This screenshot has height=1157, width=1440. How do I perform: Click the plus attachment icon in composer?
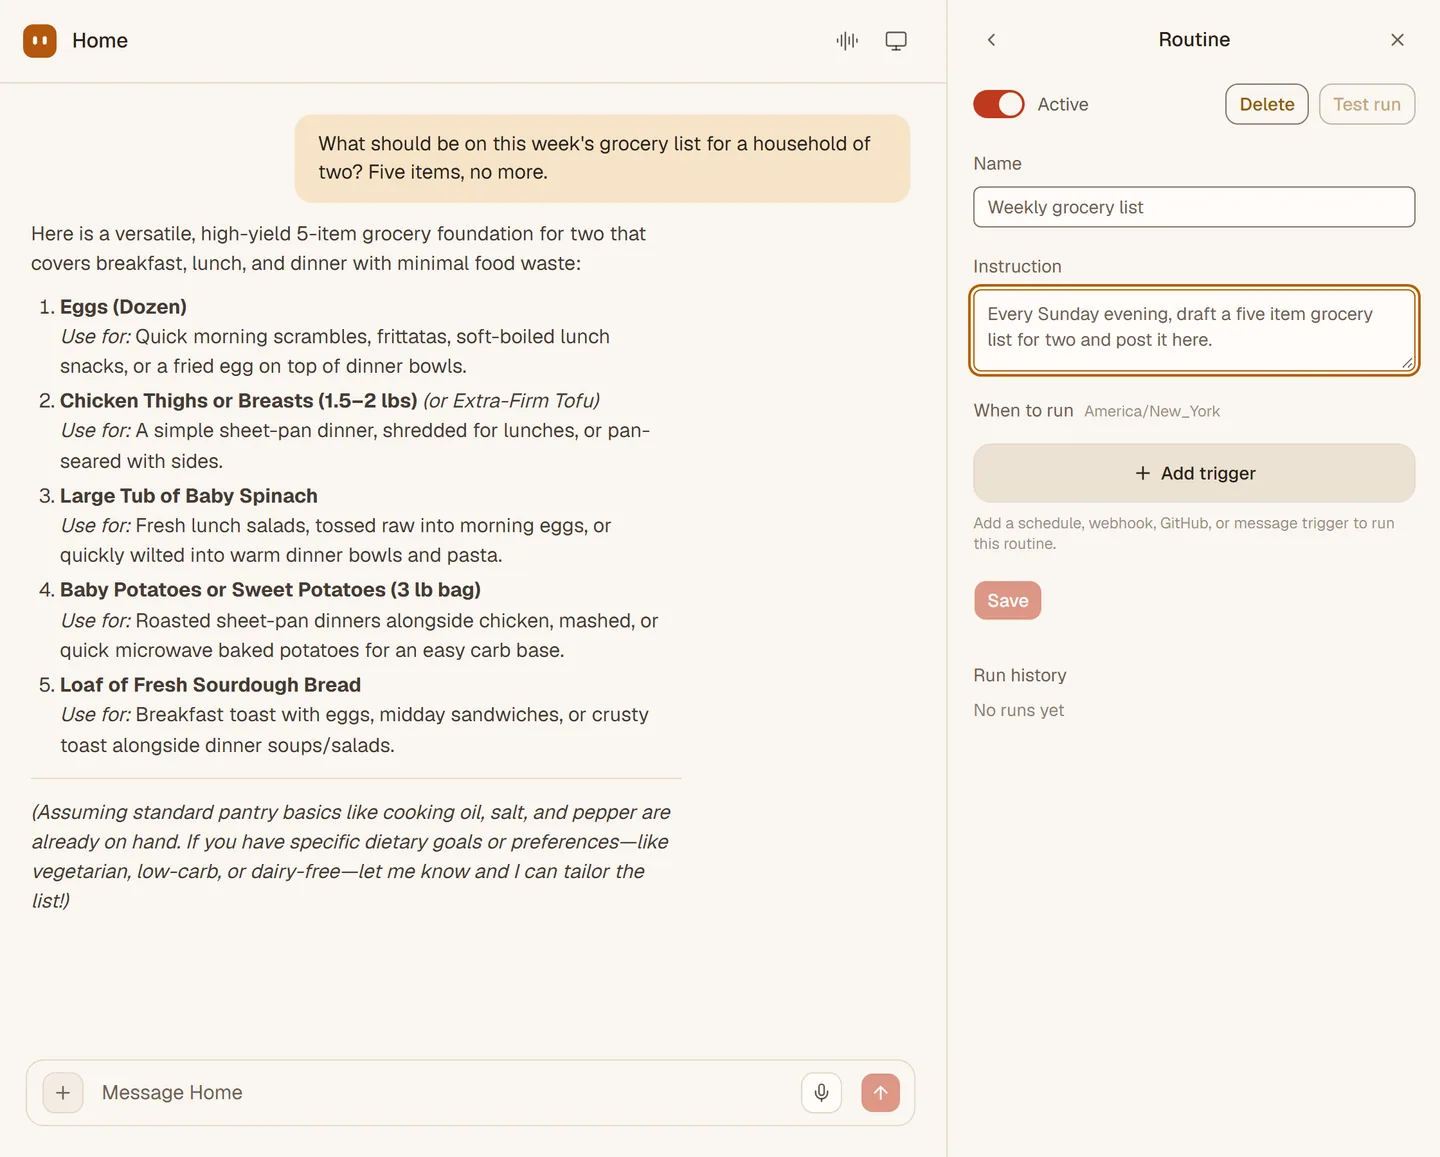[x=63, y=1093]
